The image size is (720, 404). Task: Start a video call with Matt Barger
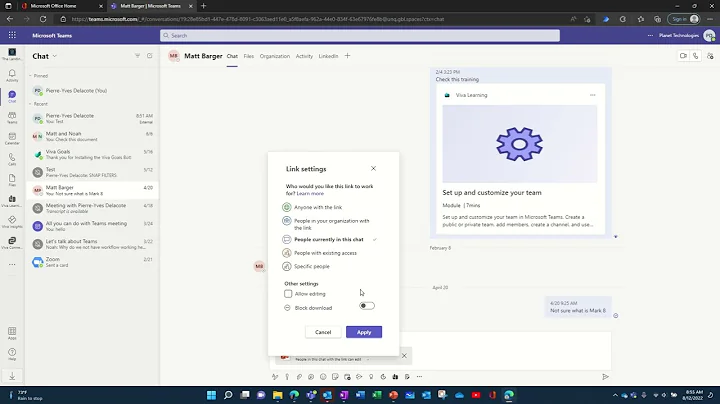(x=683, y=56)
